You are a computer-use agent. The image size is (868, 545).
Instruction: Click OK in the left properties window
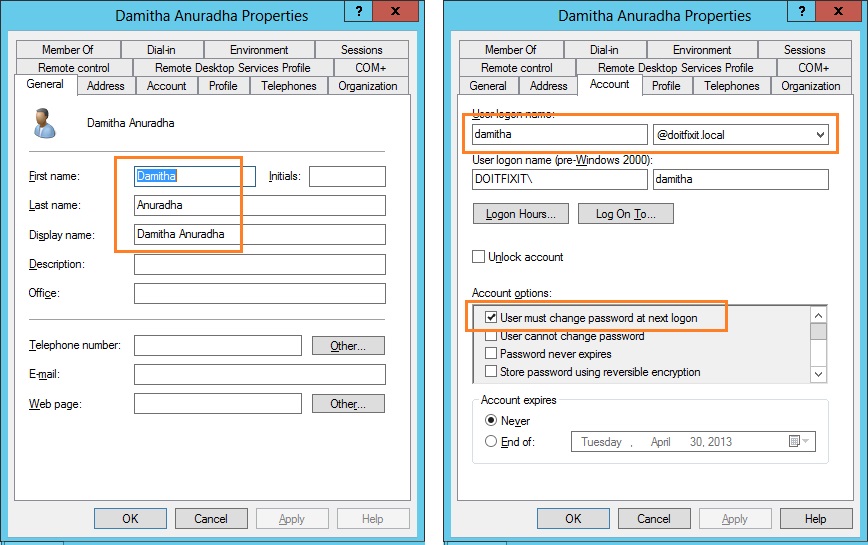click(x=130, y=518)
